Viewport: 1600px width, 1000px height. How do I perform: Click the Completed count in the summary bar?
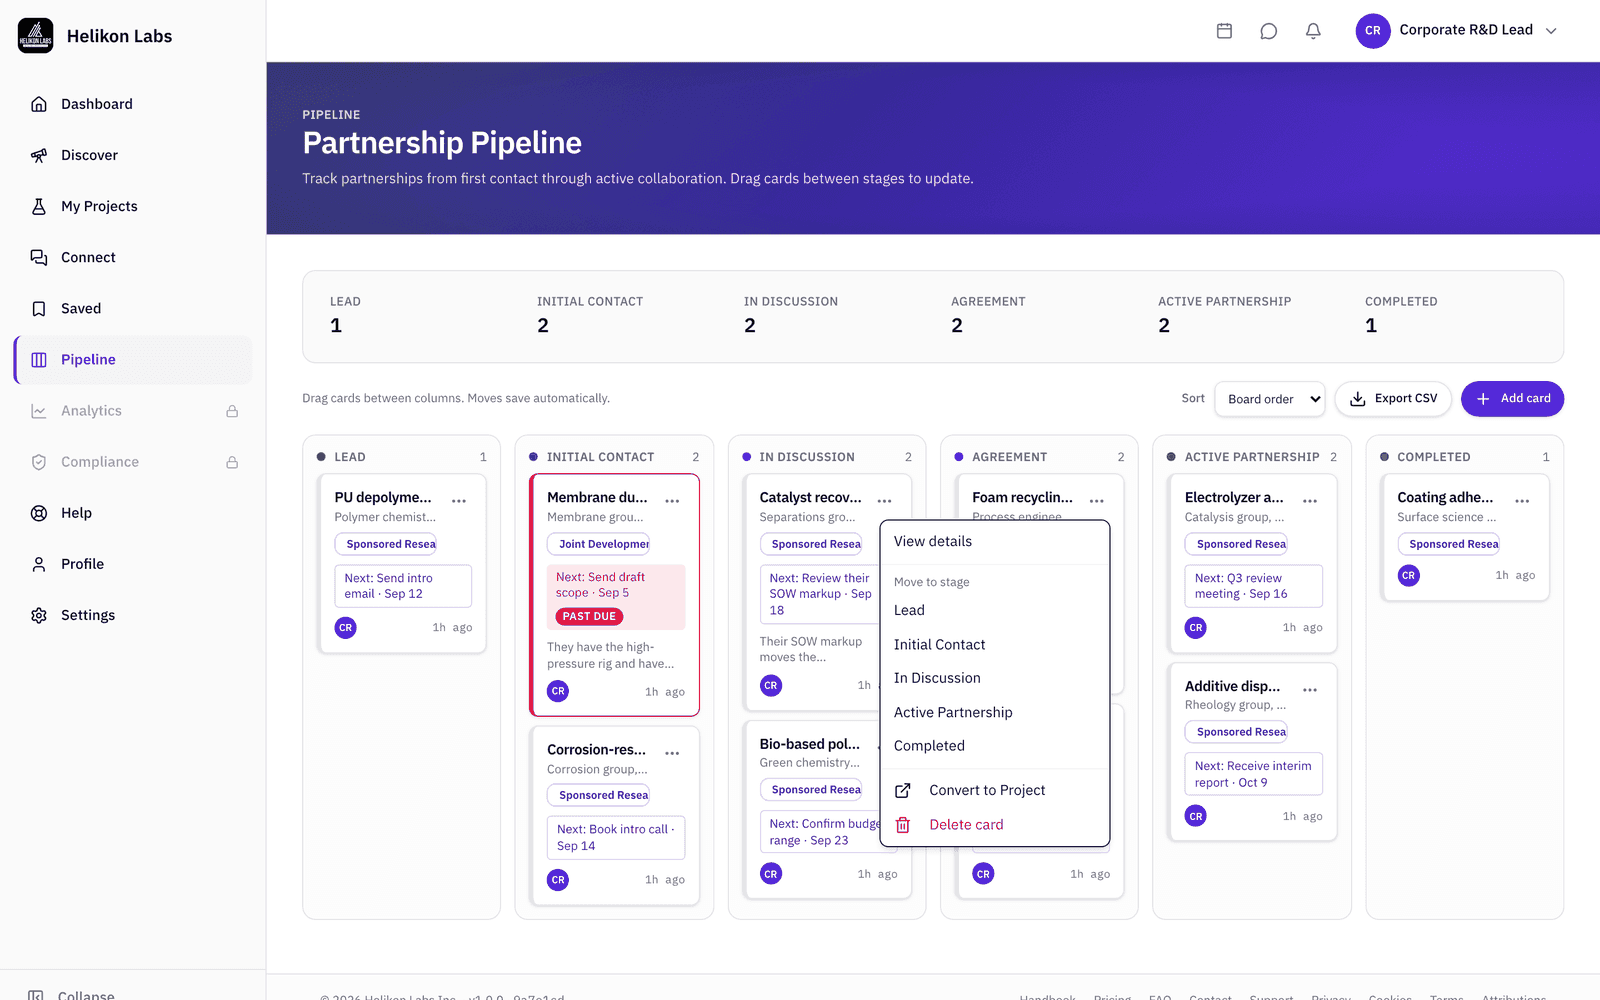(1371, 326)
